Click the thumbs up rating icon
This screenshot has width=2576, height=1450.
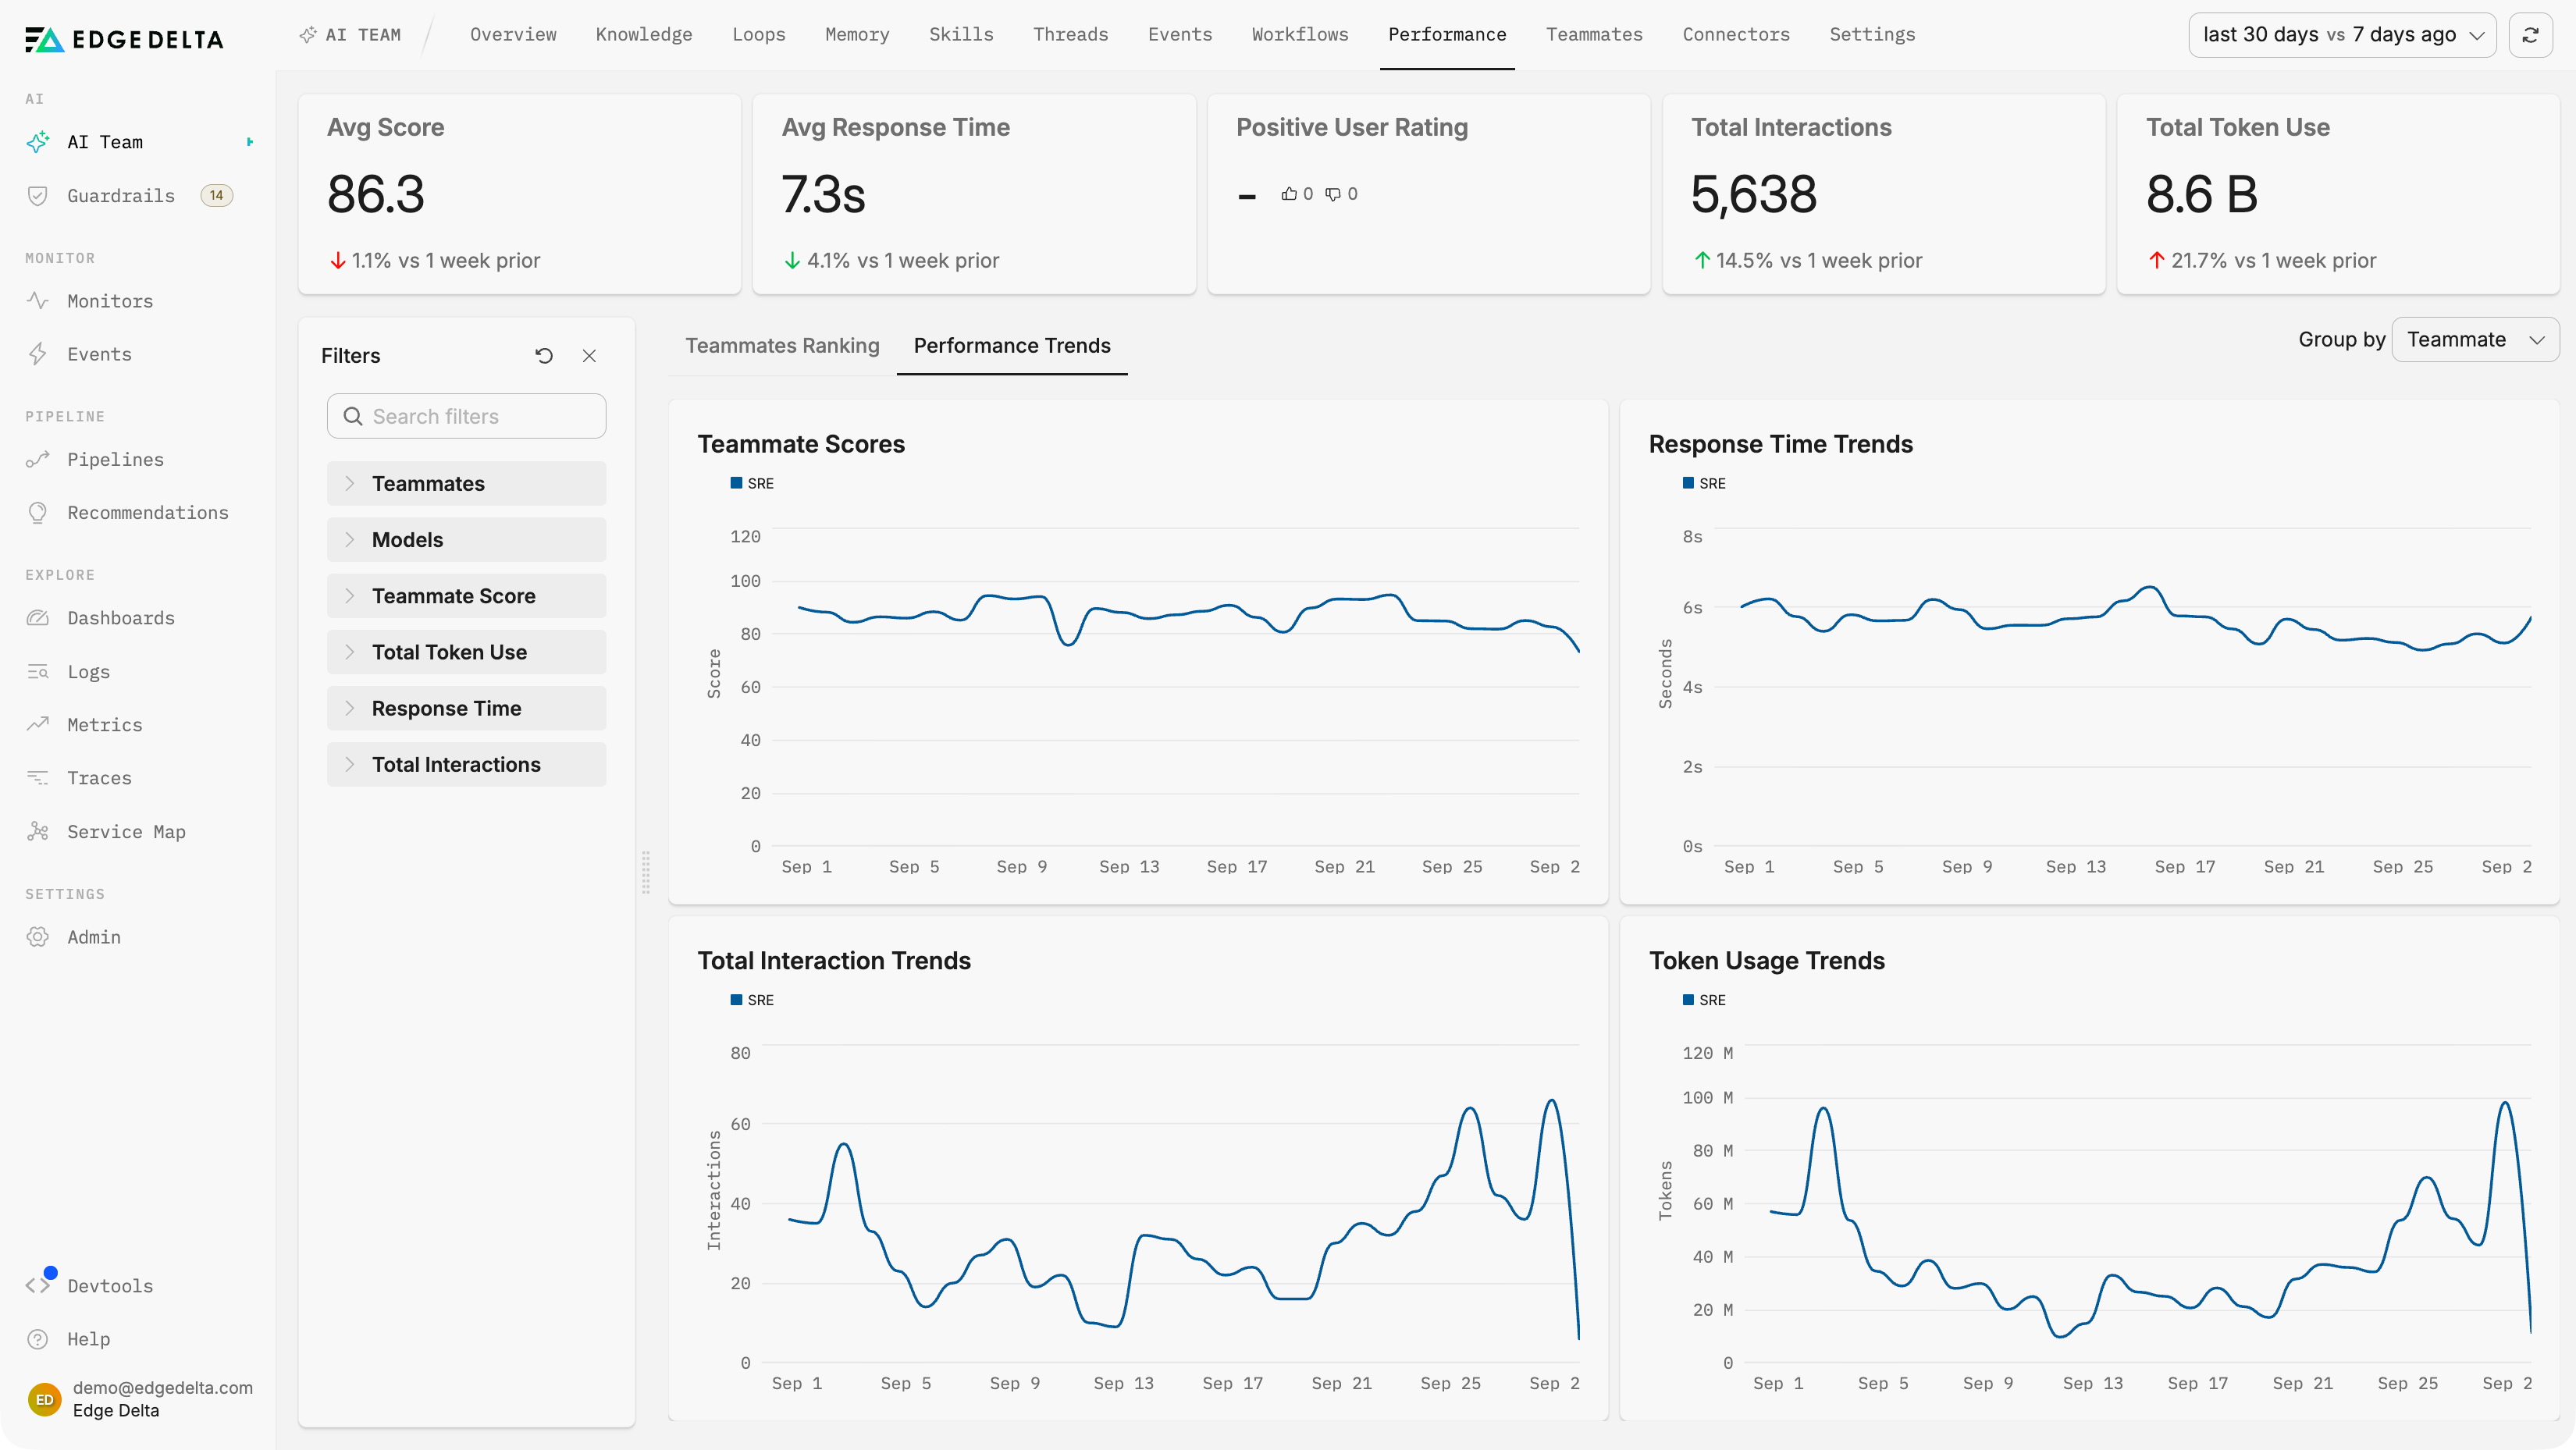[x=1289, y=194]
